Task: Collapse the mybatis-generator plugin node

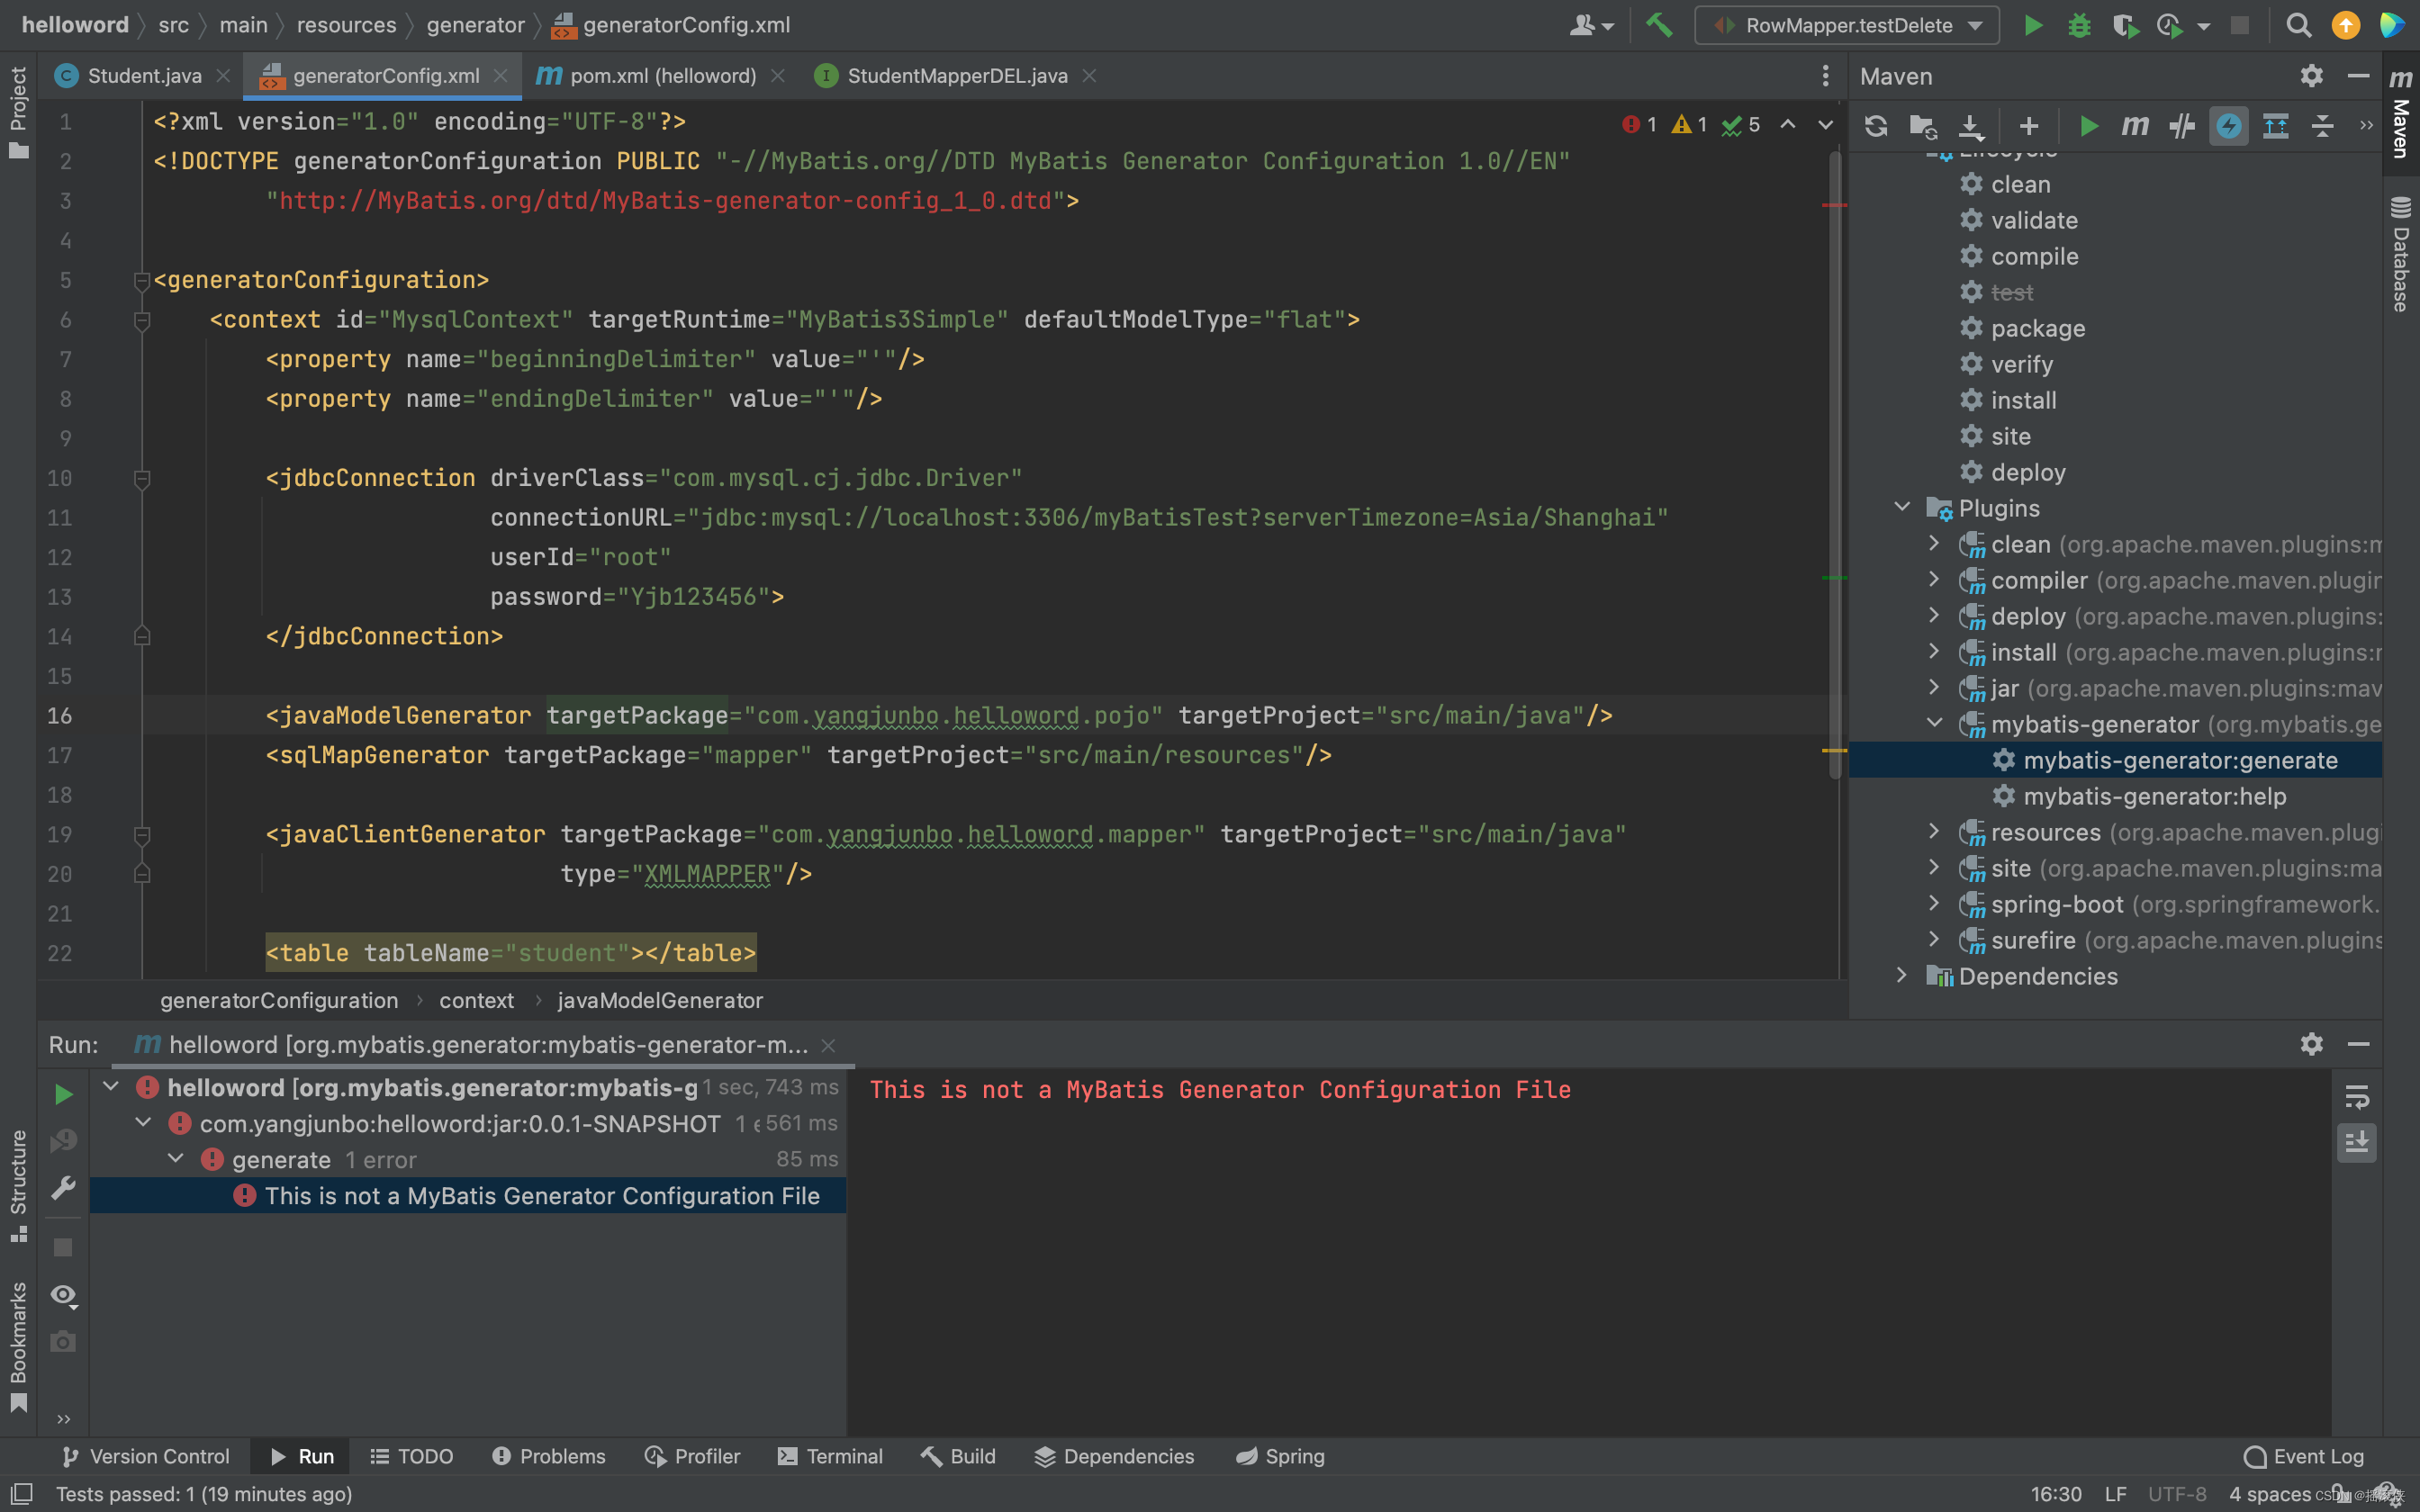Action: [1934, 723]
